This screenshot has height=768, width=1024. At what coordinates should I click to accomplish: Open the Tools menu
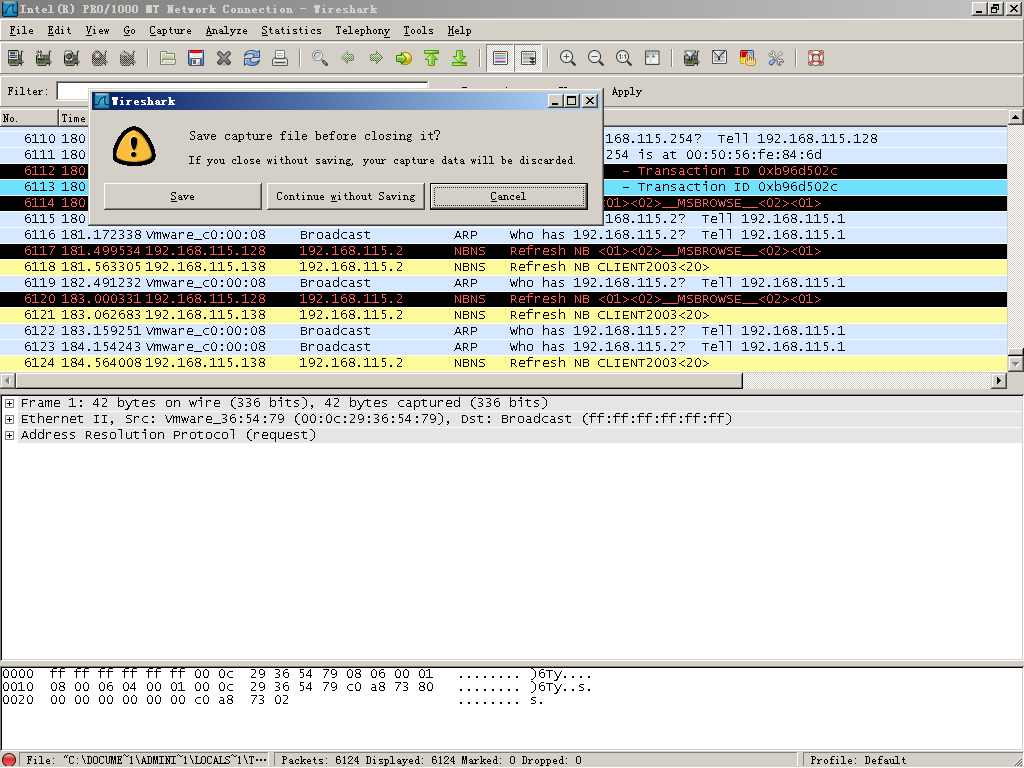[x=419, y=31]
